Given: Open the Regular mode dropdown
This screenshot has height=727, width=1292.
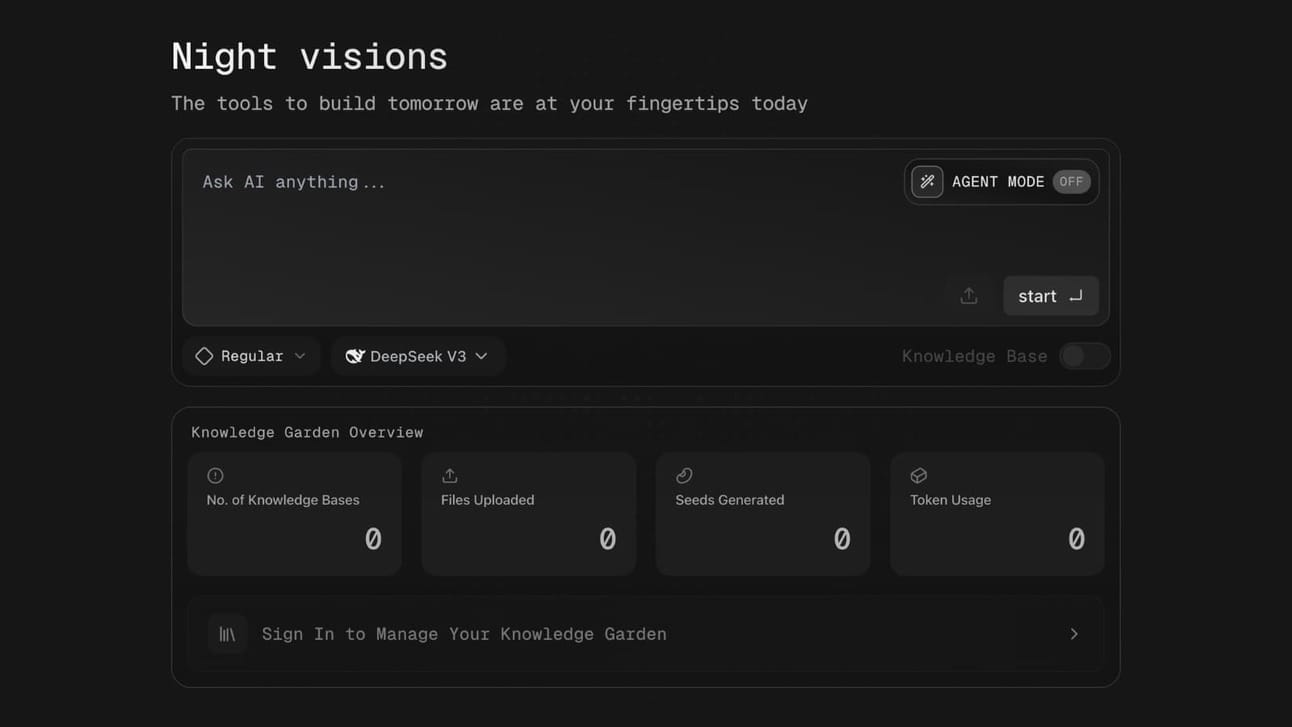Looking at the screenshot, I should [251, 356].
